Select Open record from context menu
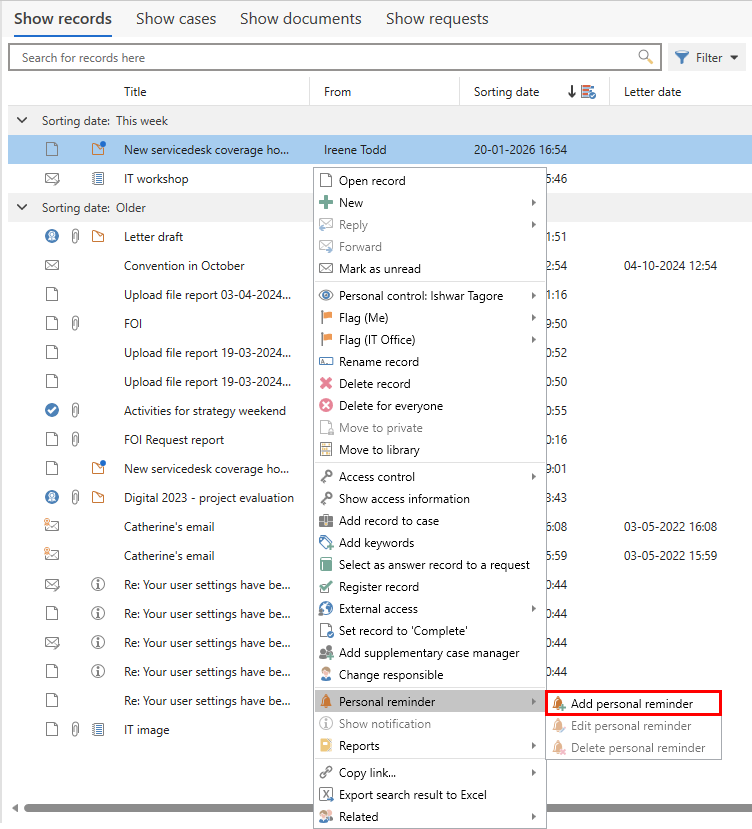The image size is (752, 829). click(429, 181)
